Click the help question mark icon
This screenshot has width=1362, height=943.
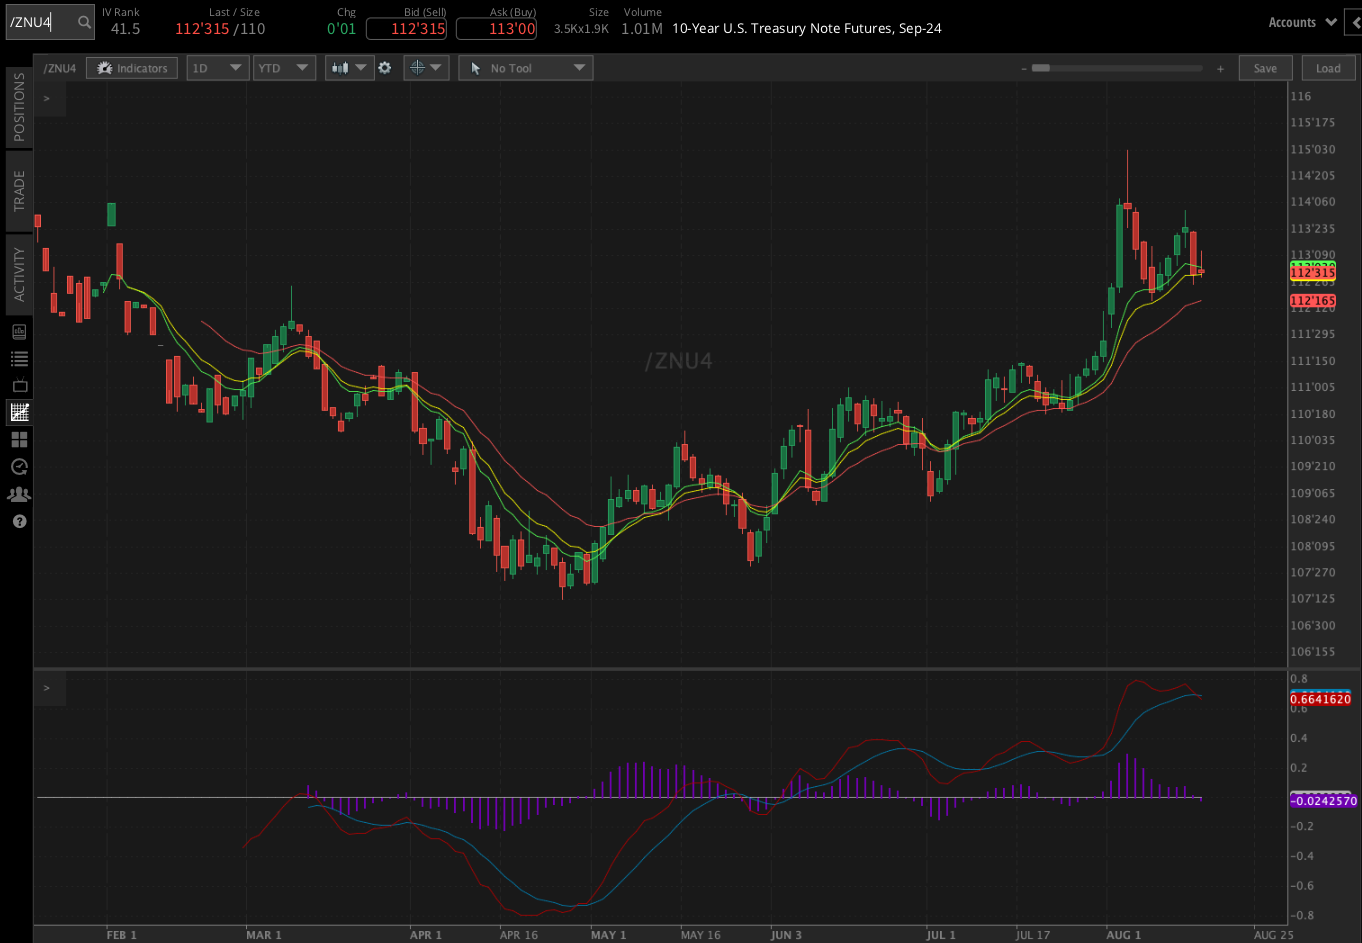pos(18,521)
